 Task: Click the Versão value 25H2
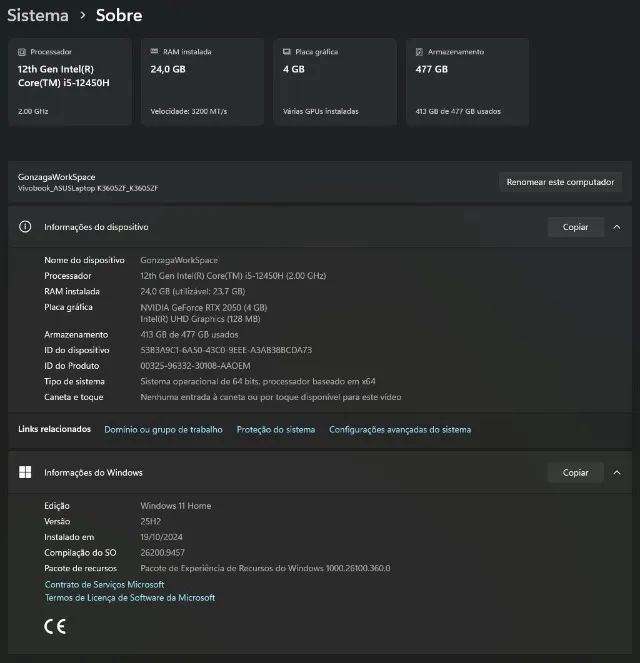click(150, 521)
